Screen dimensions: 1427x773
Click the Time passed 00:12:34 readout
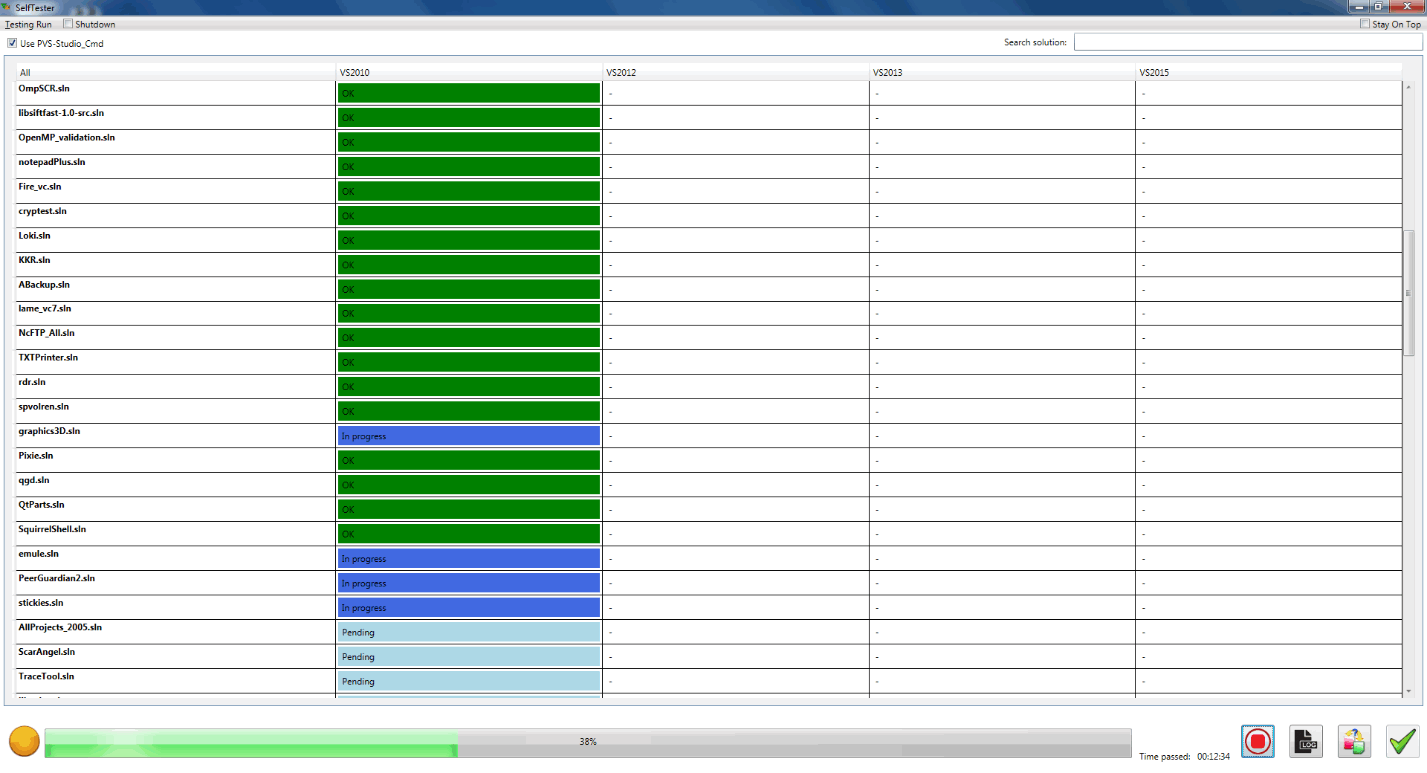point(1183,757)
